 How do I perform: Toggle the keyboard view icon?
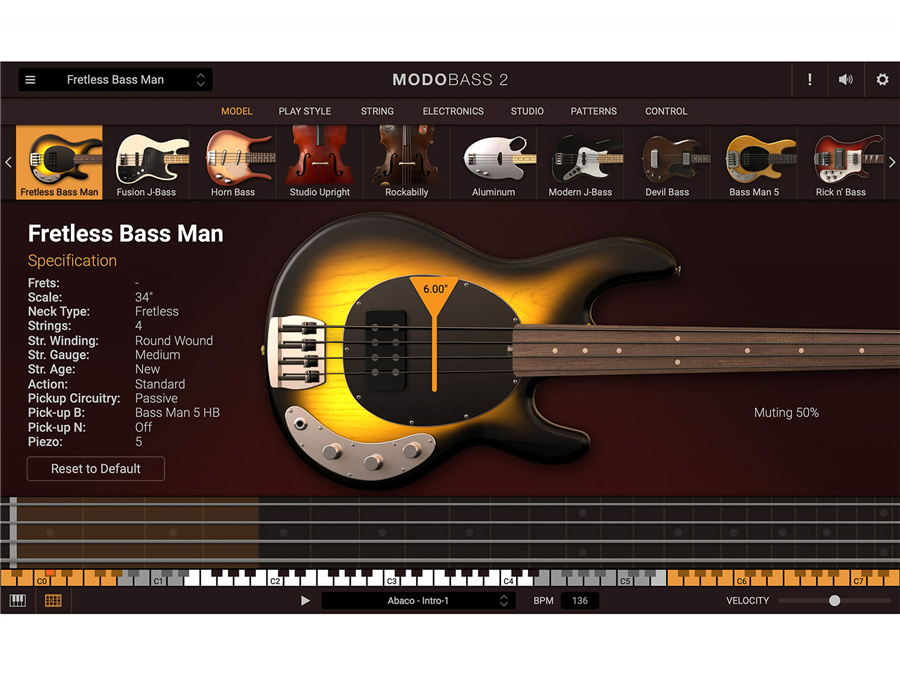point(18,601)
